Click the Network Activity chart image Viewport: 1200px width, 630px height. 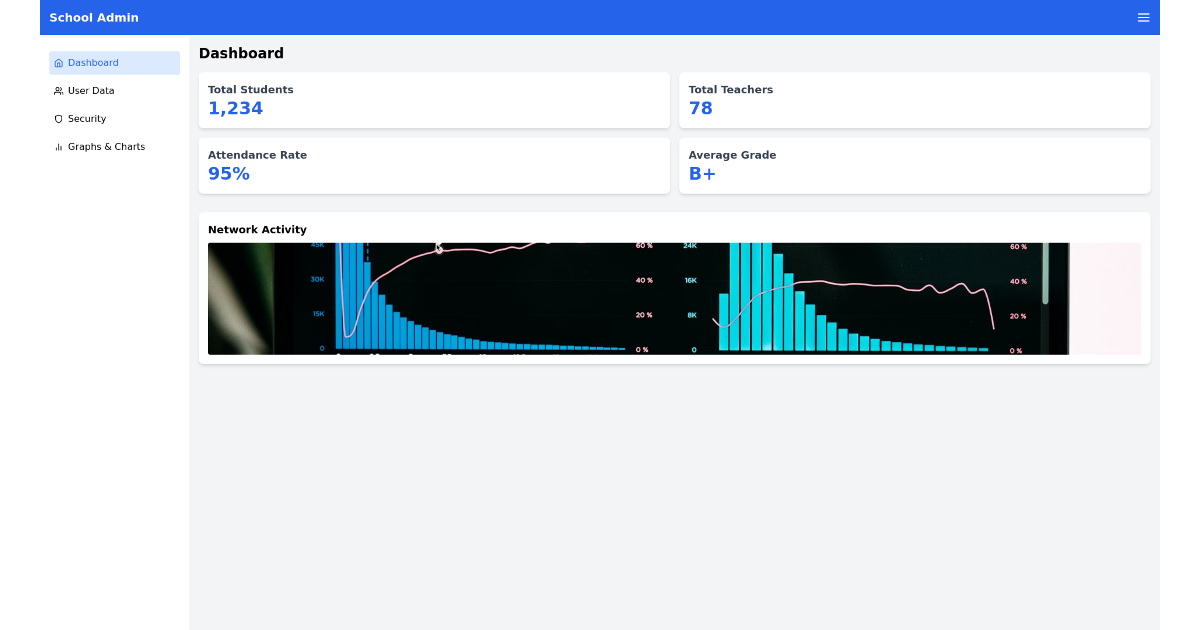(674, 298)
